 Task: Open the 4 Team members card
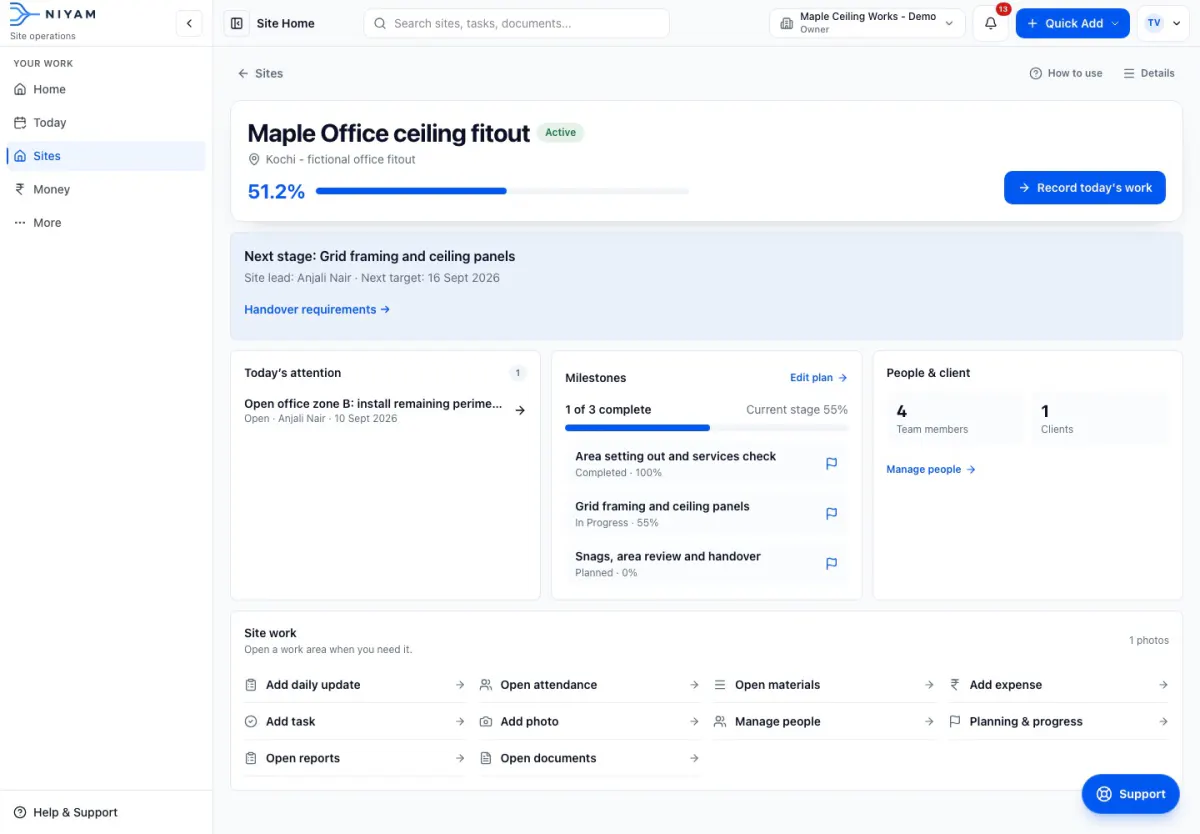[955, 419]
